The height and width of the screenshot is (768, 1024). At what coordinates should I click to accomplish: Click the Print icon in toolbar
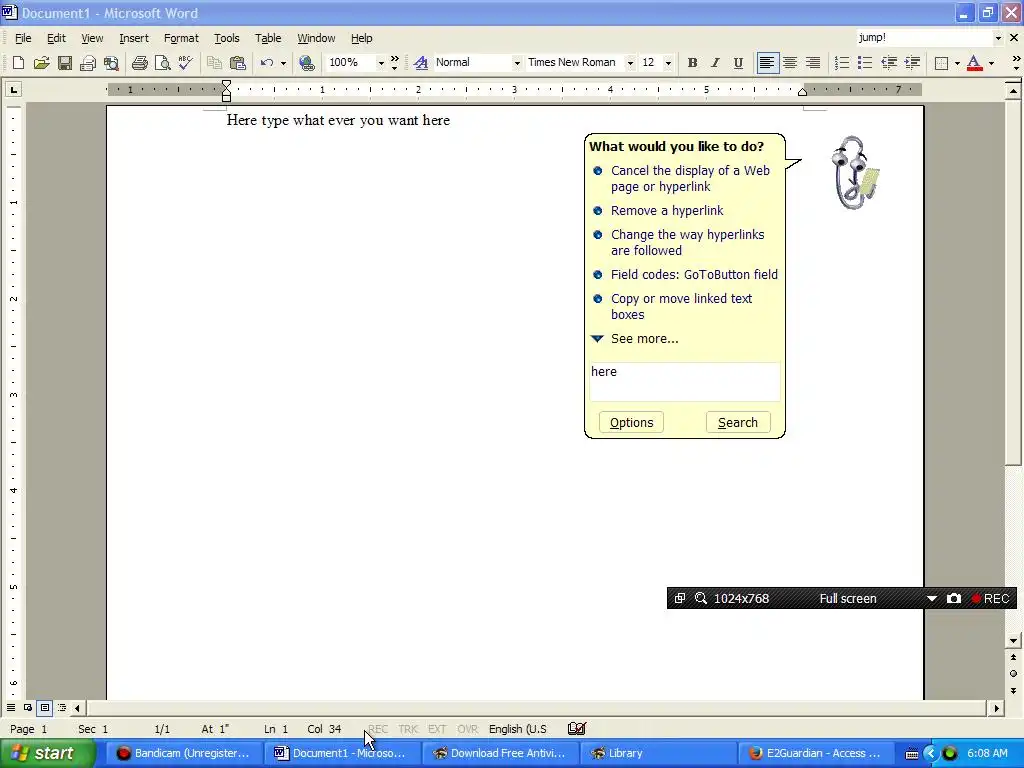[139, 63]
